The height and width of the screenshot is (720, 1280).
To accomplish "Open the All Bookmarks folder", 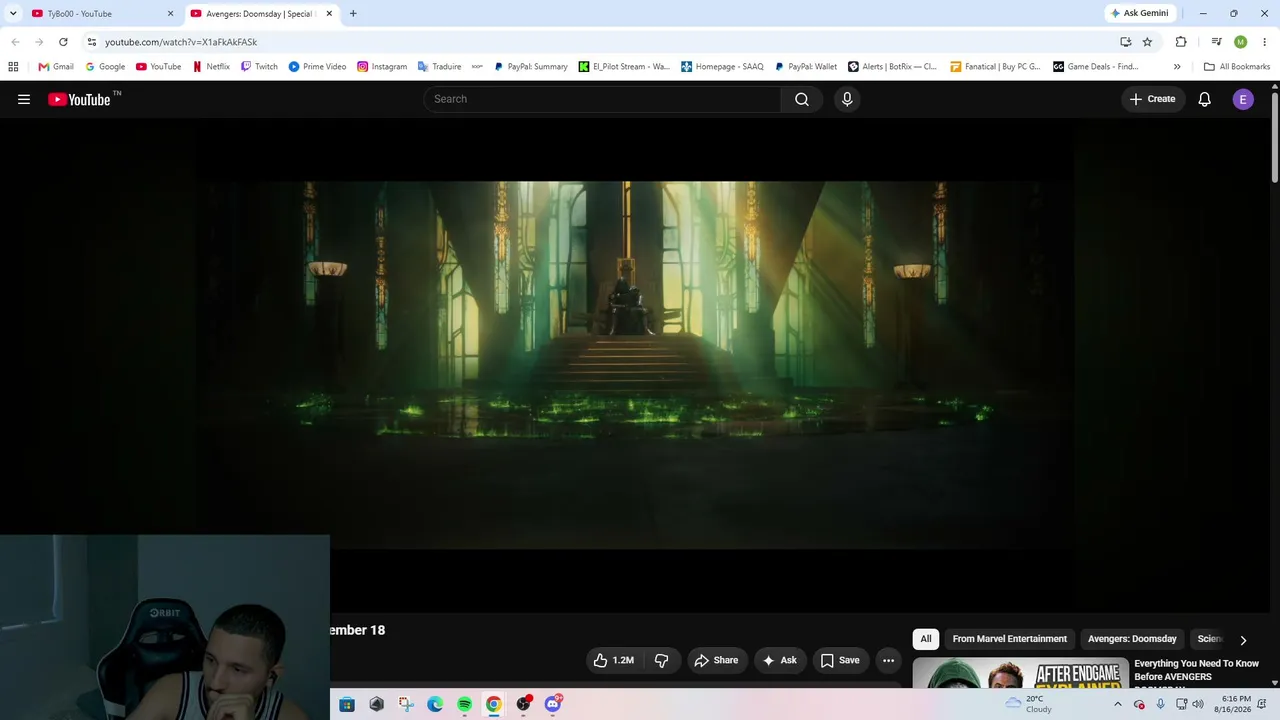I will tap(1237, 67).
